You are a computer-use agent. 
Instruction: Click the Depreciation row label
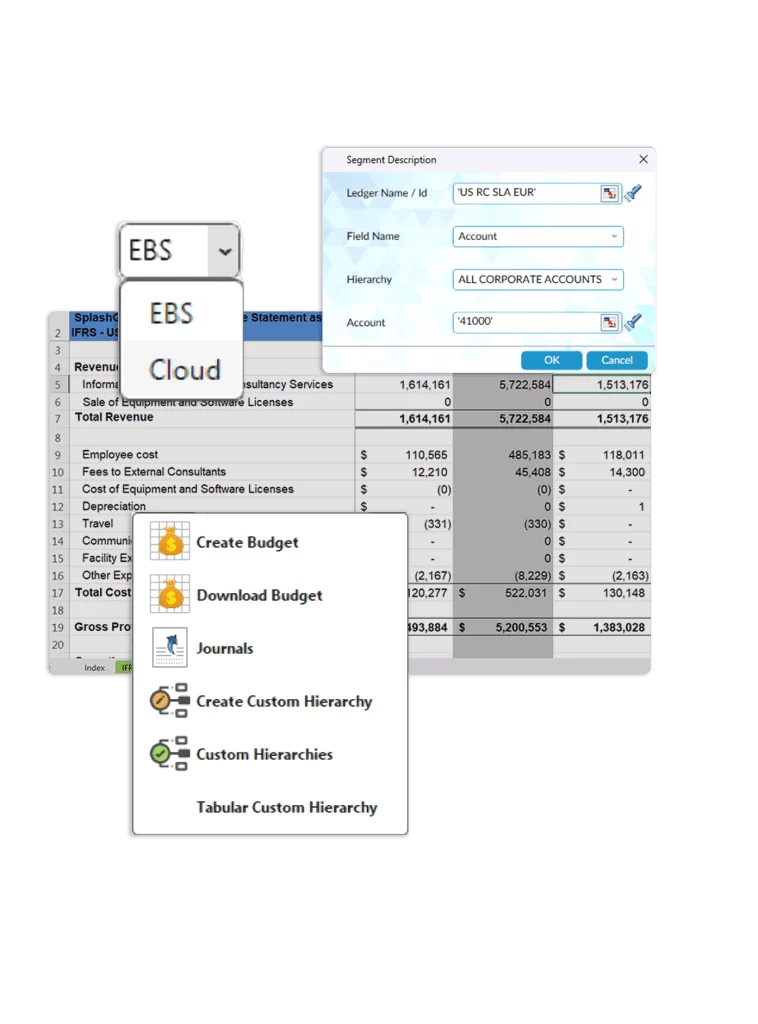click(114, 506)
